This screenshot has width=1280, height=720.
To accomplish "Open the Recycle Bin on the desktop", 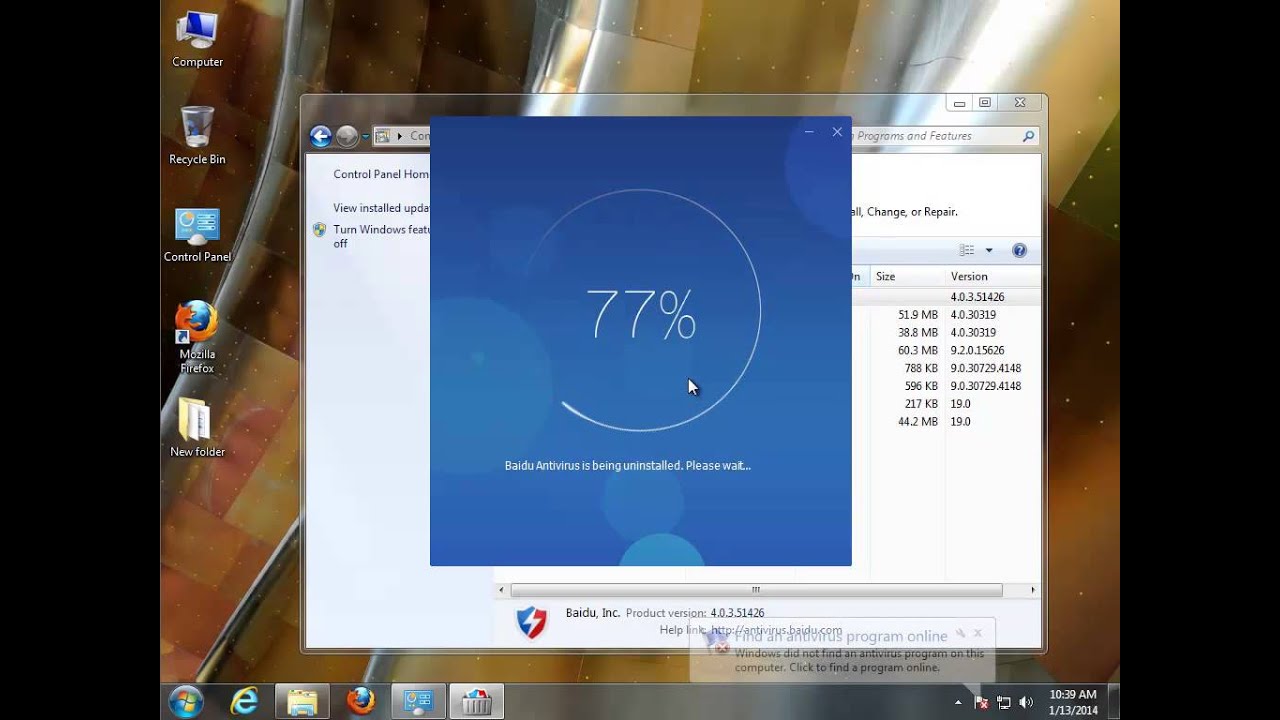I will (197, 136).
